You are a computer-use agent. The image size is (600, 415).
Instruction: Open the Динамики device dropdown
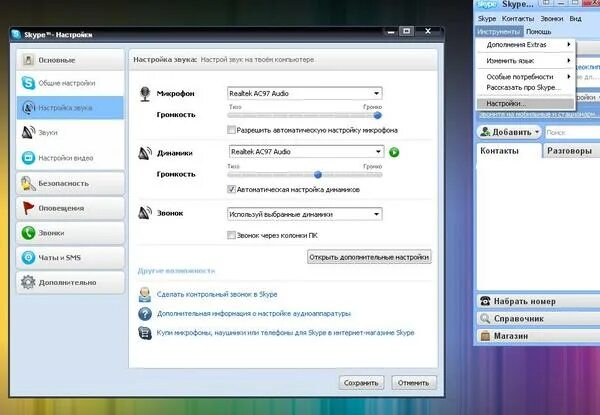click(307, 152)
